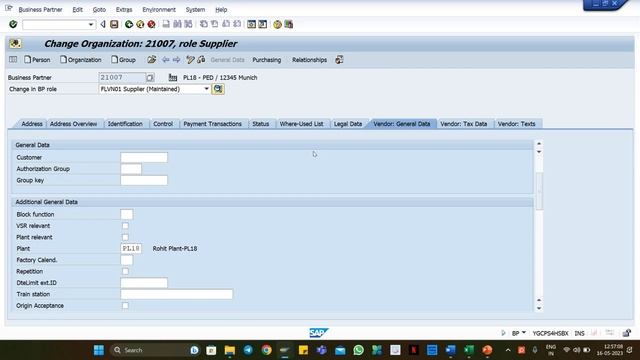
Task: Click the Train station input field
Action: pos(177,294)
